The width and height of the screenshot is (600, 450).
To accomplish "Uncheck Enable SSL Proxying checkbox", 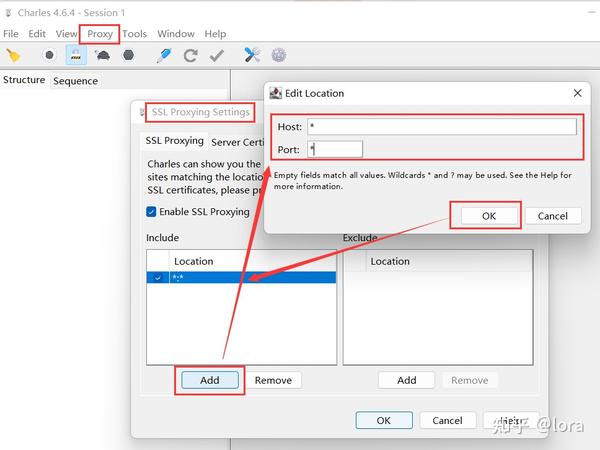I will pos(151,212).
